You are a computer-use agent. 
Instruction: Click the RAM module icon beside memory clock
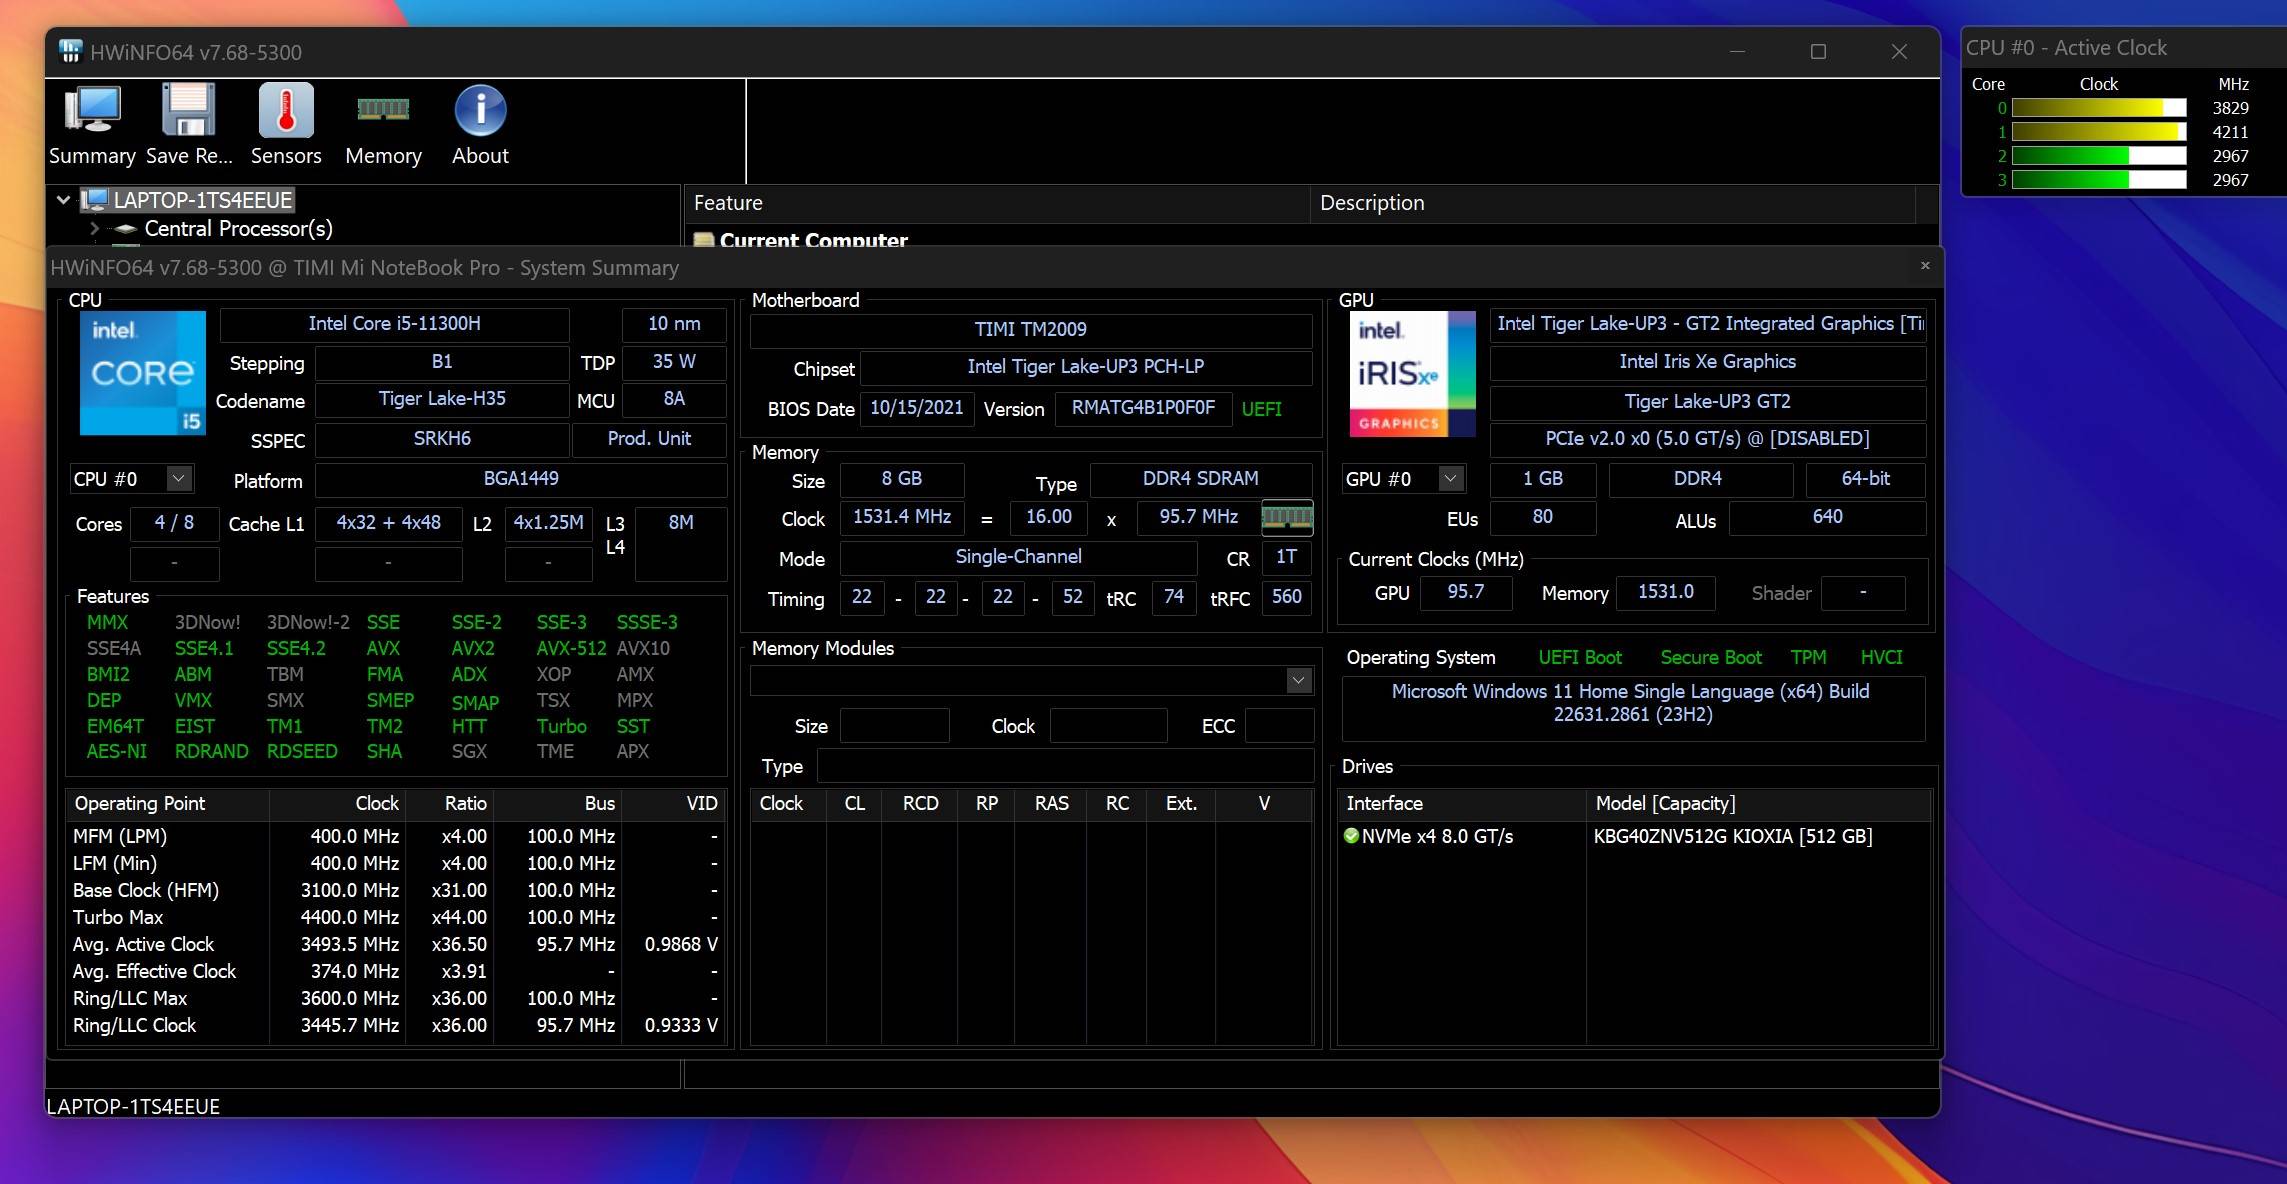(1287, 518)
